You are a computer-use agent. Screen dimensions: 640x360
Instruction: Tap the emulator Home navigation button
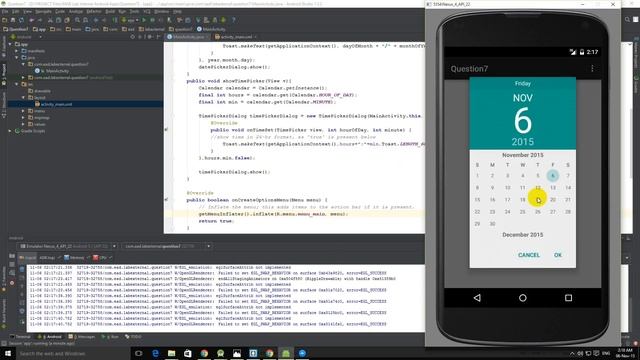point(522,298)
